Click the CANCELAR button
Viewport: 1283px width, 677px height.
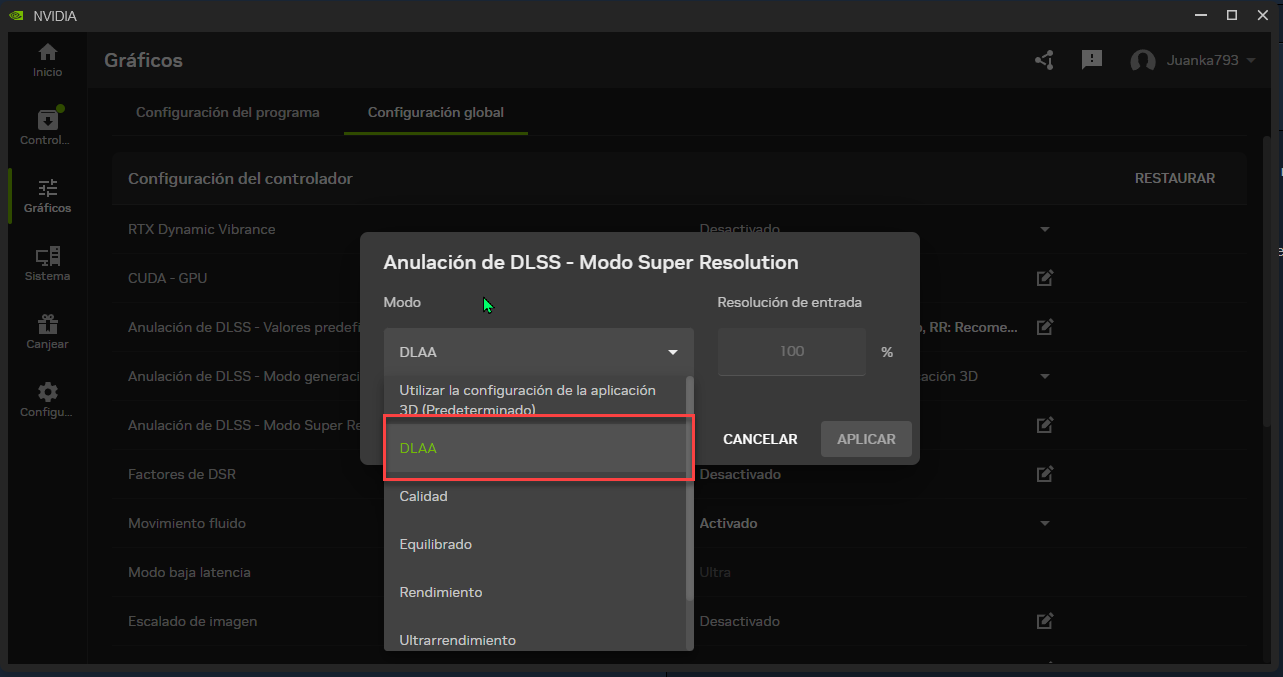point(760,439)
